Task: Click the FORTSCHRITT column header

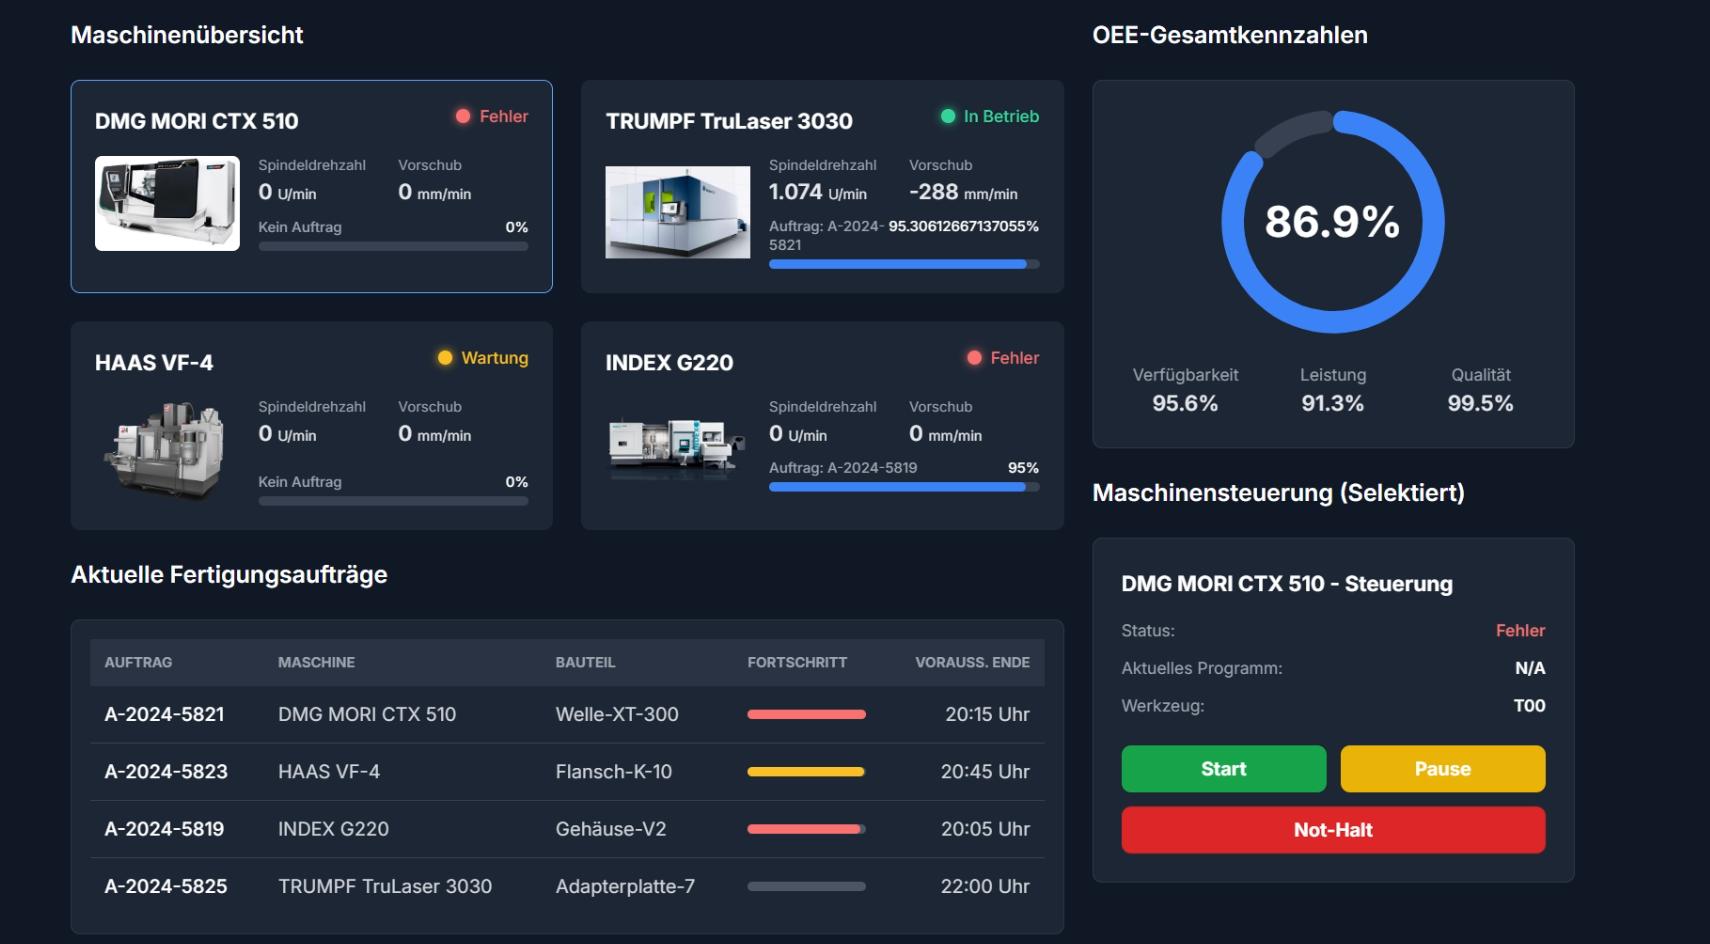Action: (797, 661)
